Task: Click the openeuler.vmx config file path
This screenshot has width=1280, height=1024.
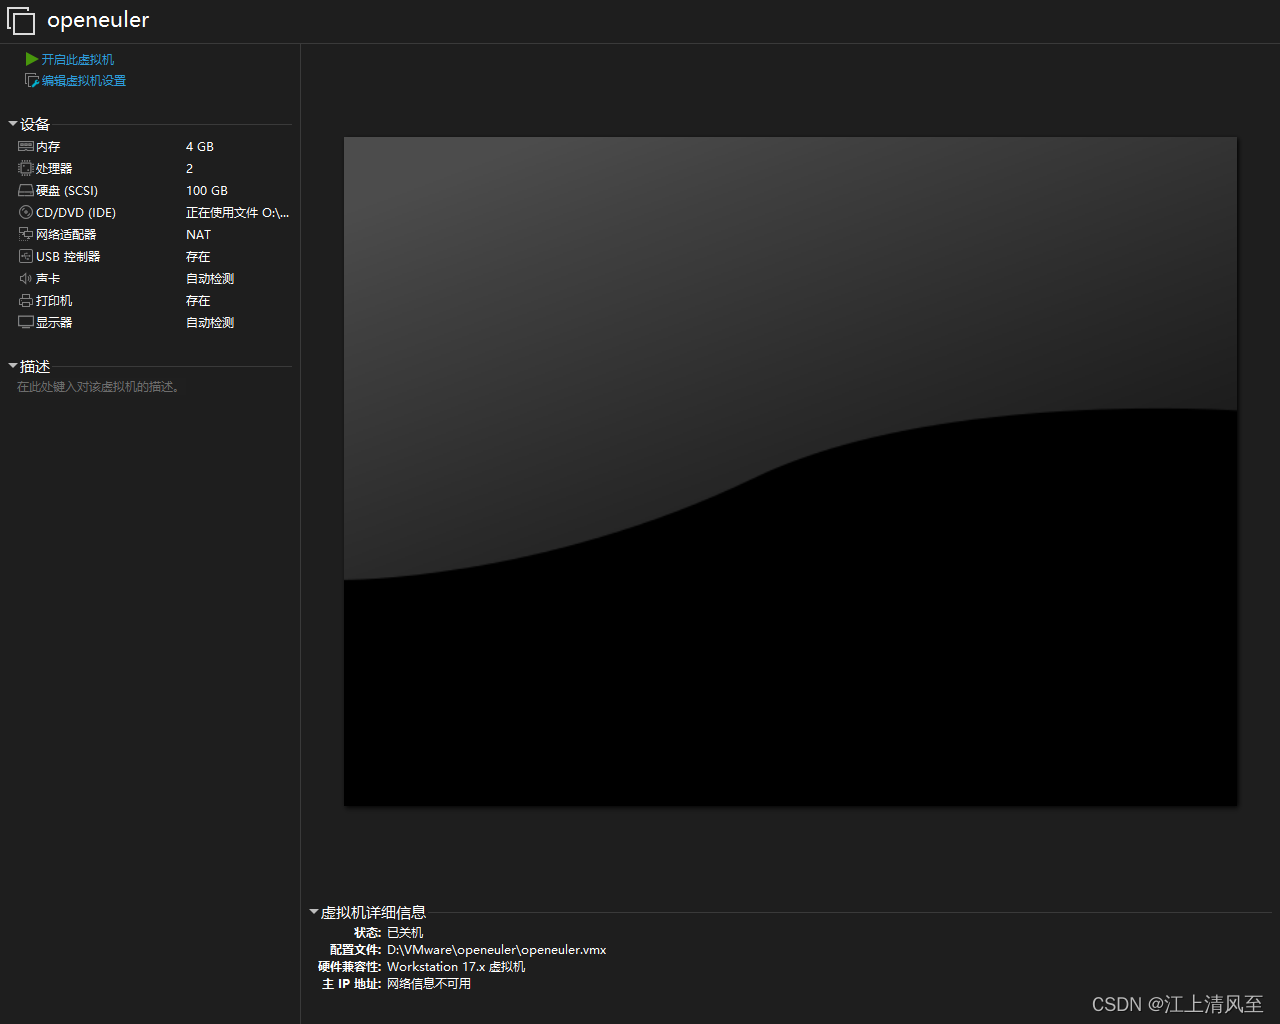Action: coord(497,950)
